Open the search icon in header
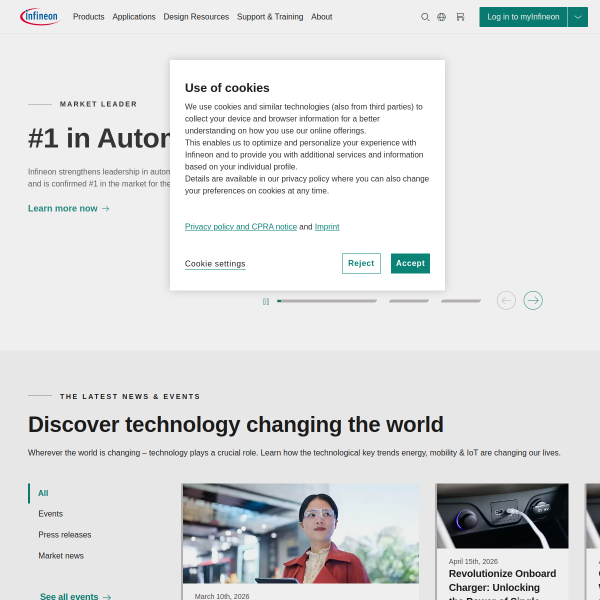 [425, 17]
